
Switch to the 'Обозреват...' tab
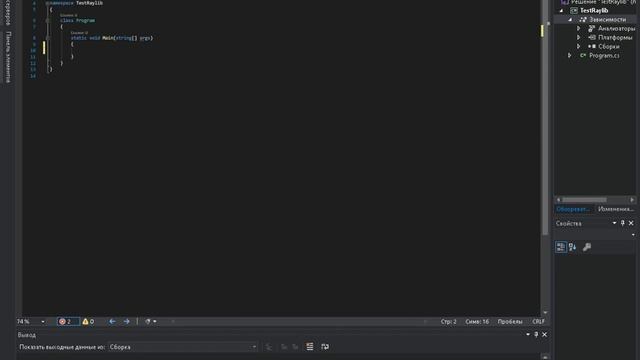pos(573,209)
